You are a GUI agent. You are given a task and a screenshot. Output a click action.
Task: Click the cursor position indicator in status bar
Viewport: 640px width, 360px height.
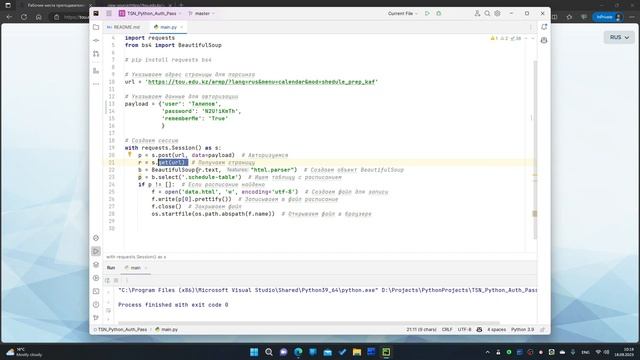[421, 329]
